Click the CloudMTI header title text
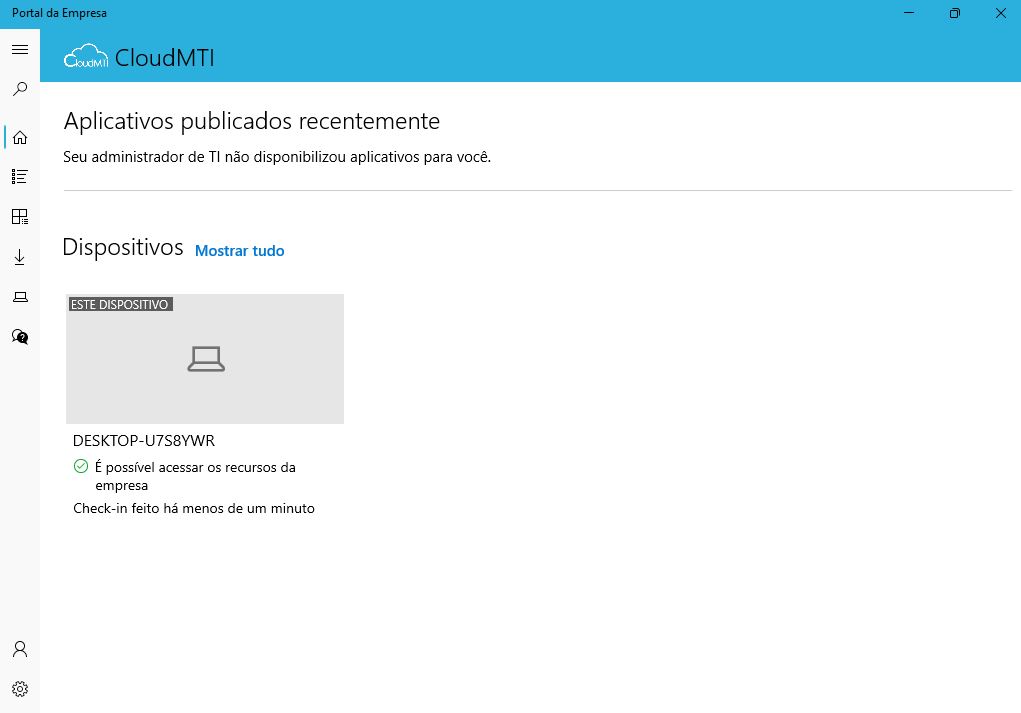The height and width of the screenshot is (713, 1021). (165, 58)
